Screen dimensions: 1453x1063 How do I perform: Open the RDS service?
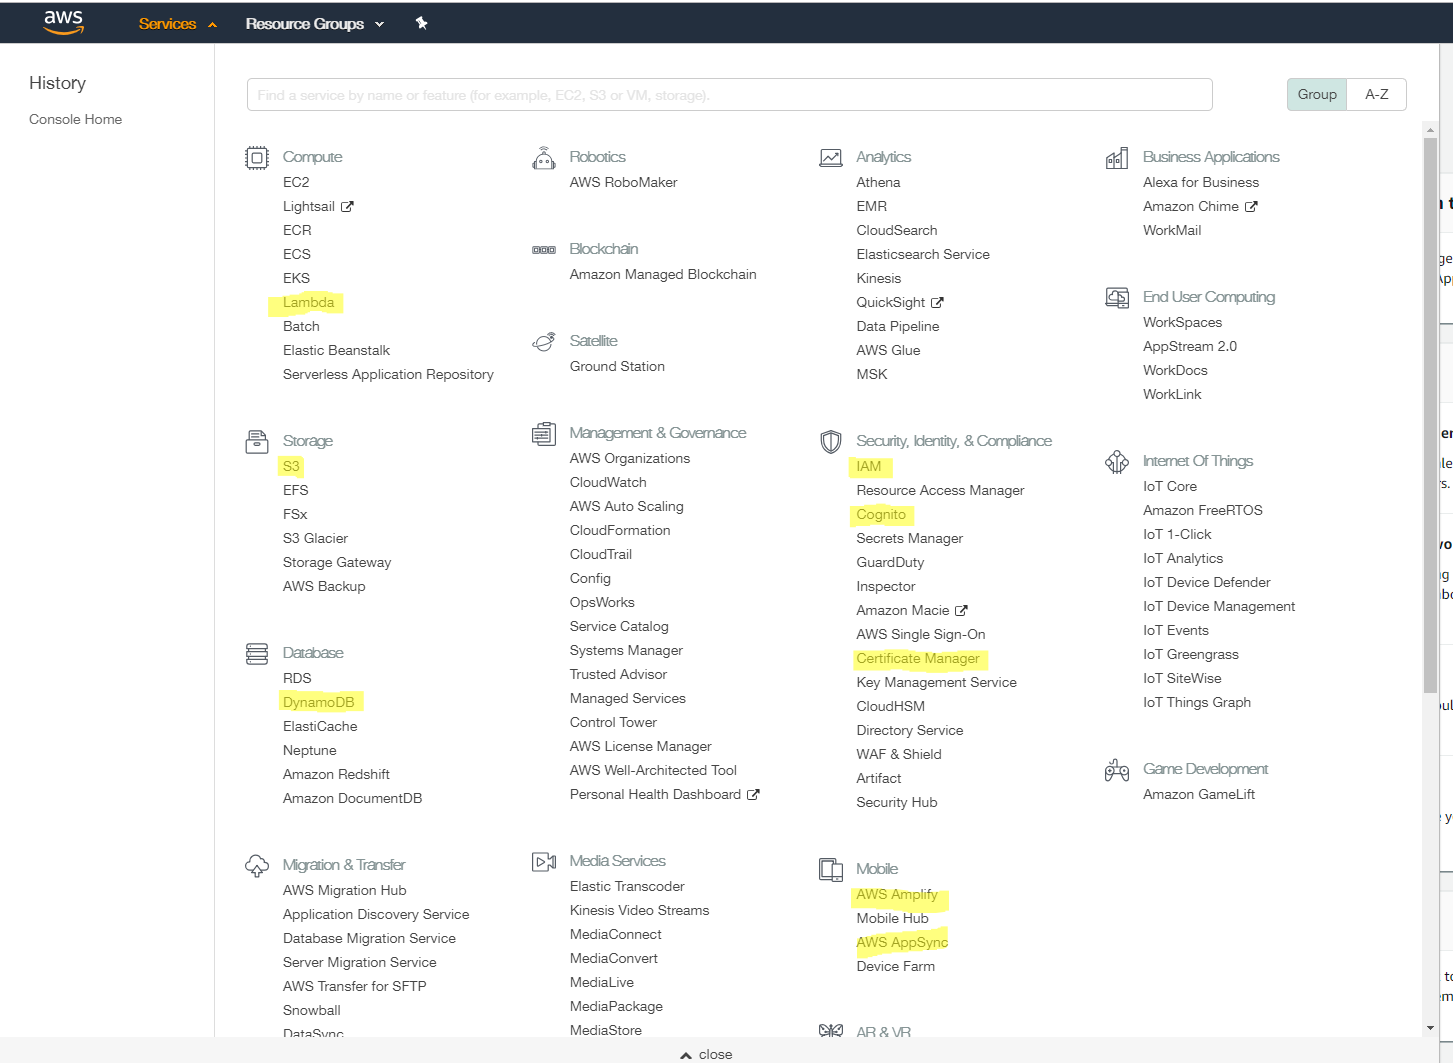click(x=297, y=679)
